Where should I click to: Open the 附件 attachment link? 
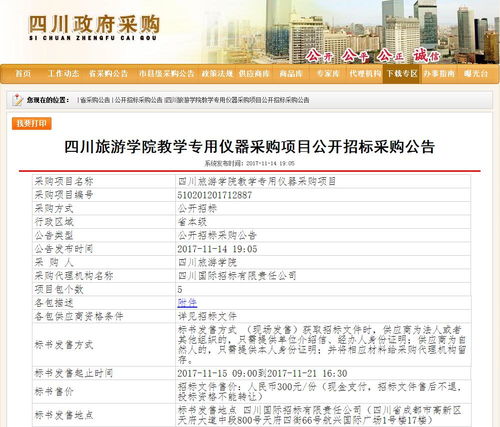pyautogui.click(x=187, y=303)
